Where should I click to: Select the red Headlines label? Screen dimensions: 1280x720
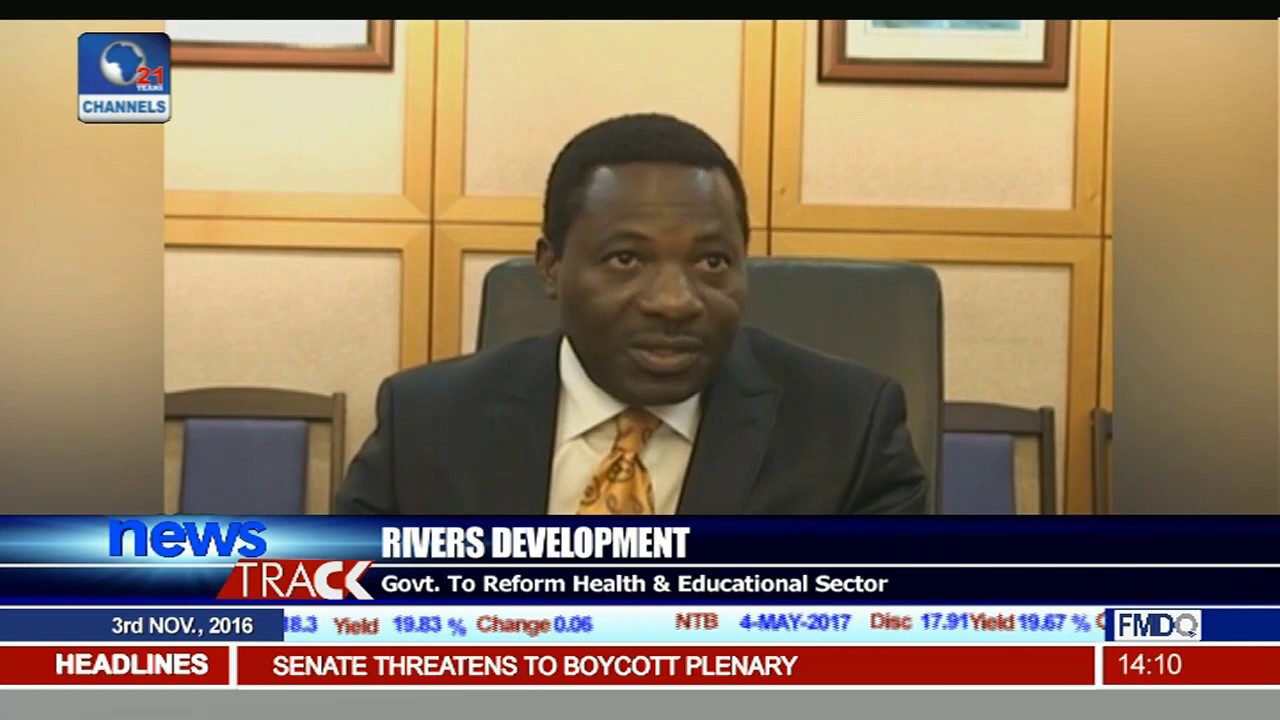click(131, 665)
